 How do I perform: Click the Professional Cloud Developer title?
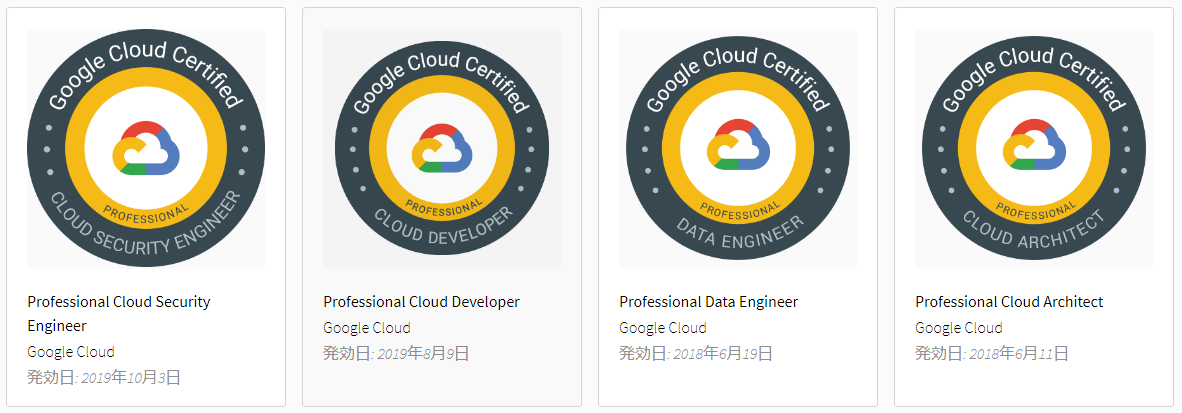(421, 302)
